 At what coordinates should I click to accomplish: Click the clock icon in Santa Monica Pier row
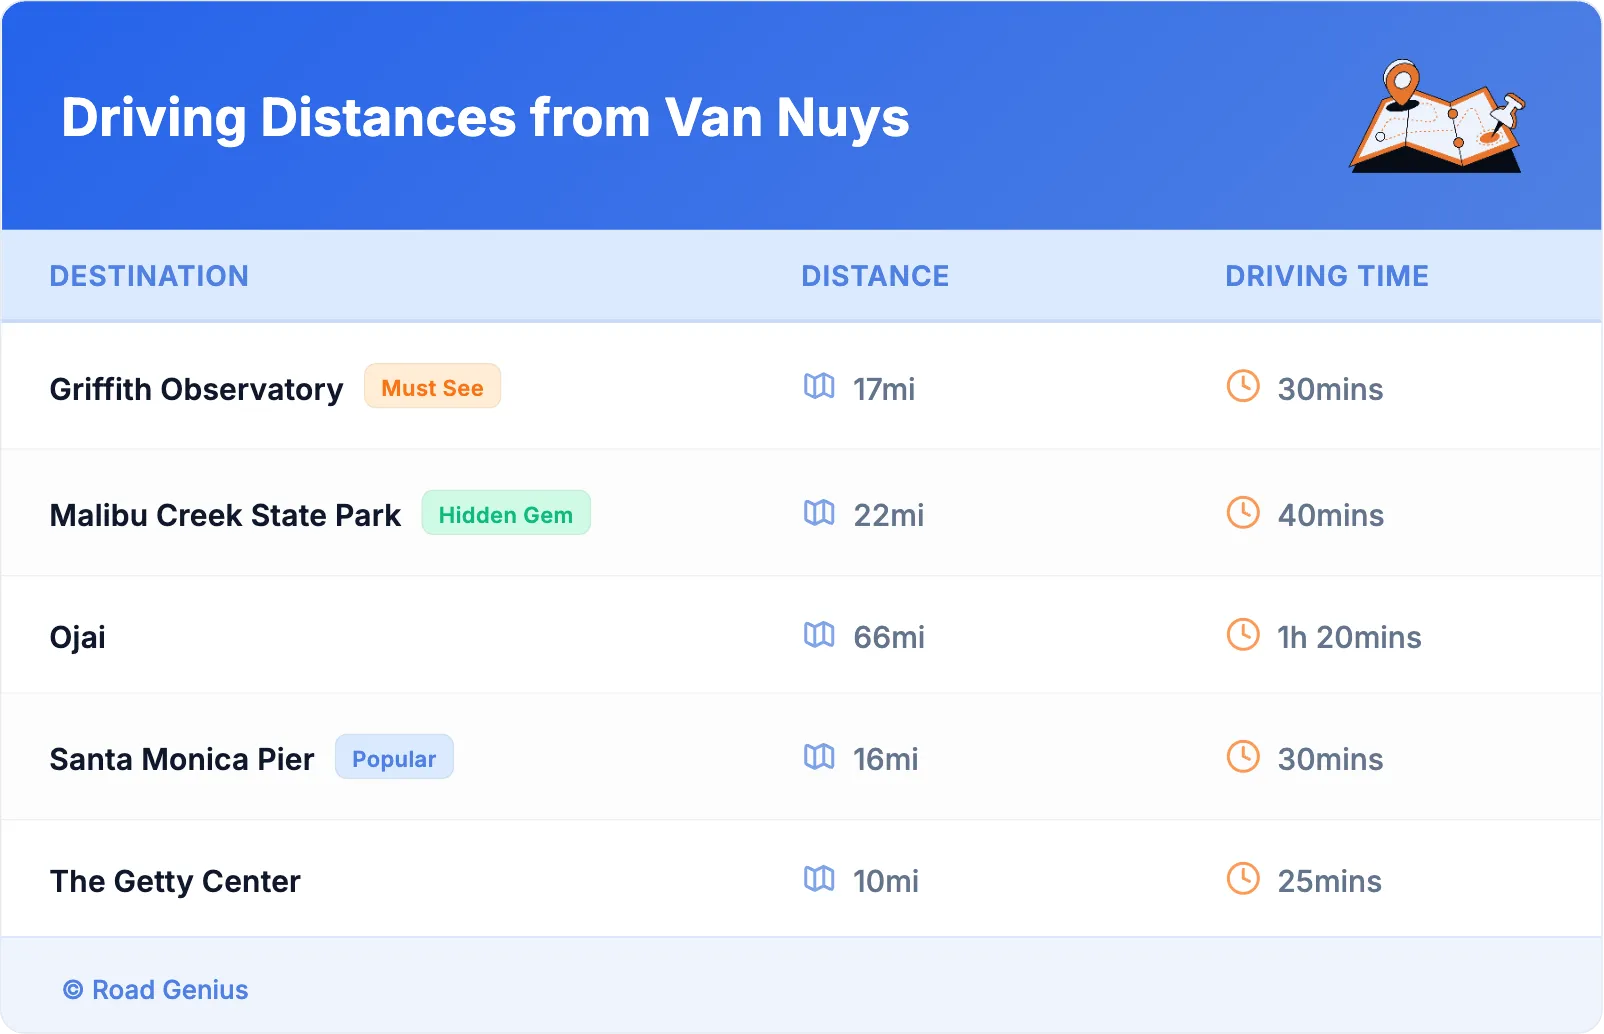1243,757
